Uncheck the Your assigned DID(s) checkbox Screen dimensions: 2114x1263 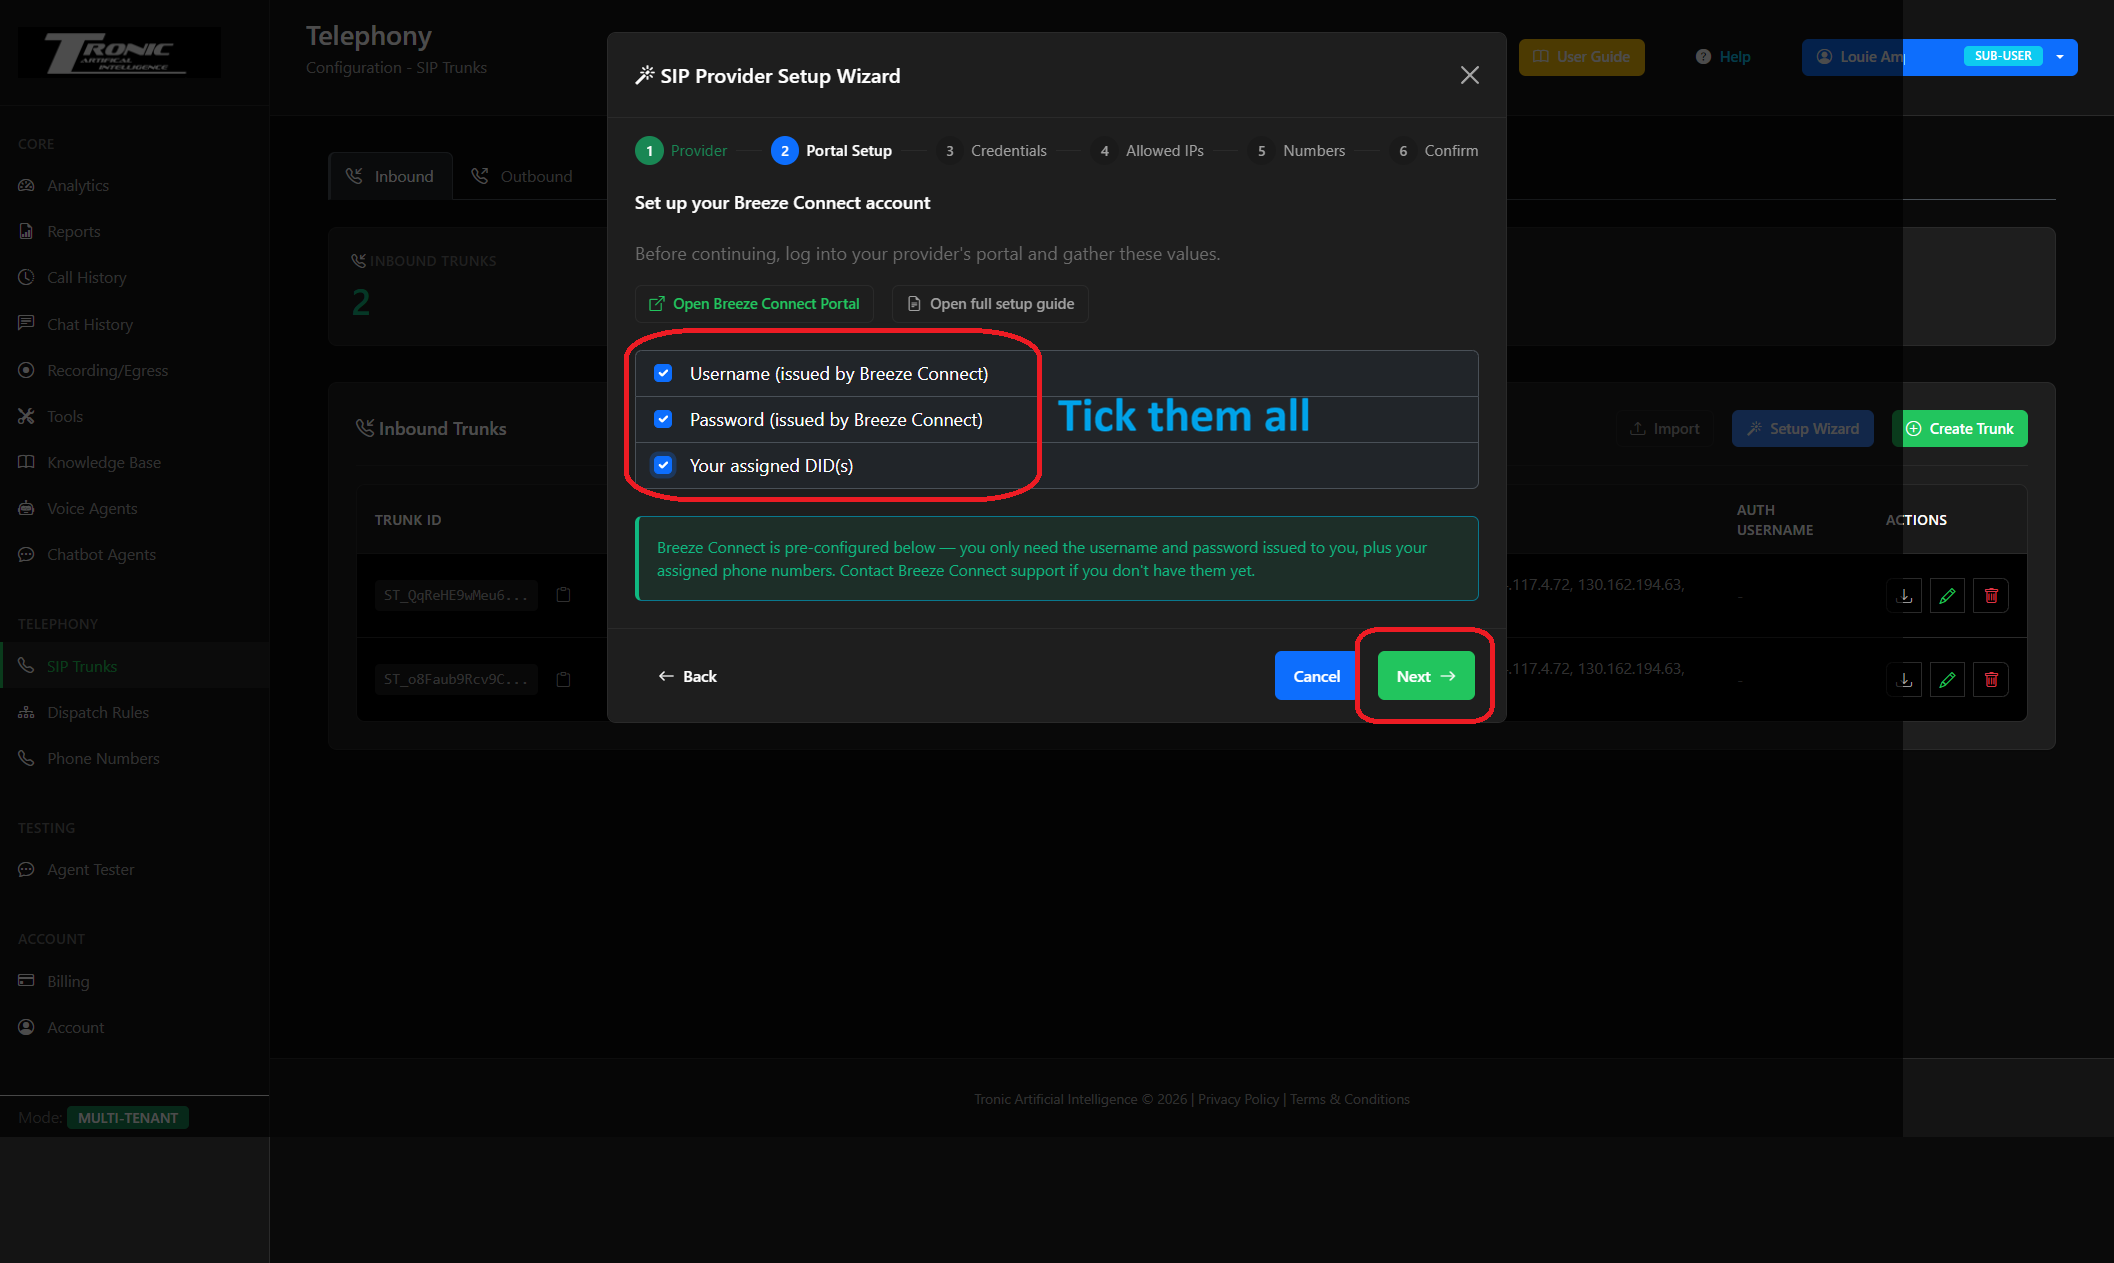[663, 465]
